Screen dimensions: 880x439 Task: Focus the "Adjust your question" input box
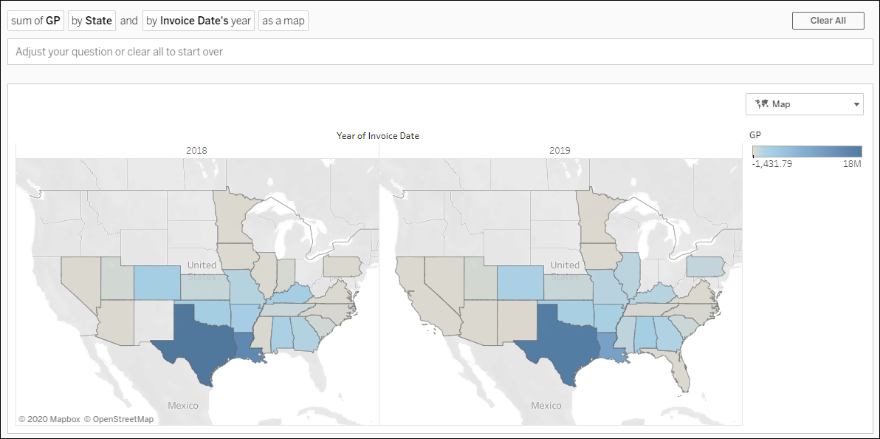(440, 52)
